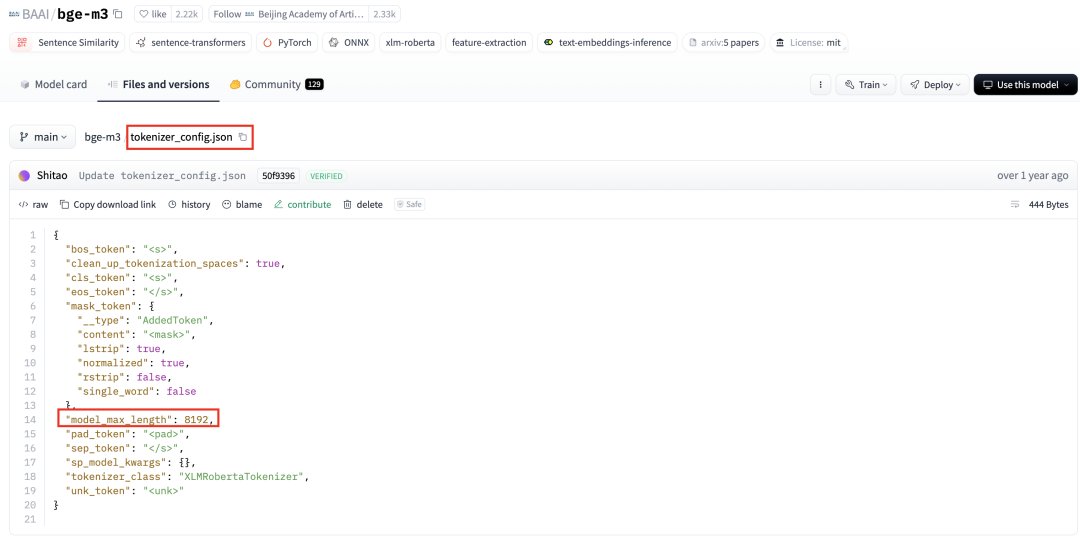Open the Update tokenizer_config.json commit message

coord(162,176)
